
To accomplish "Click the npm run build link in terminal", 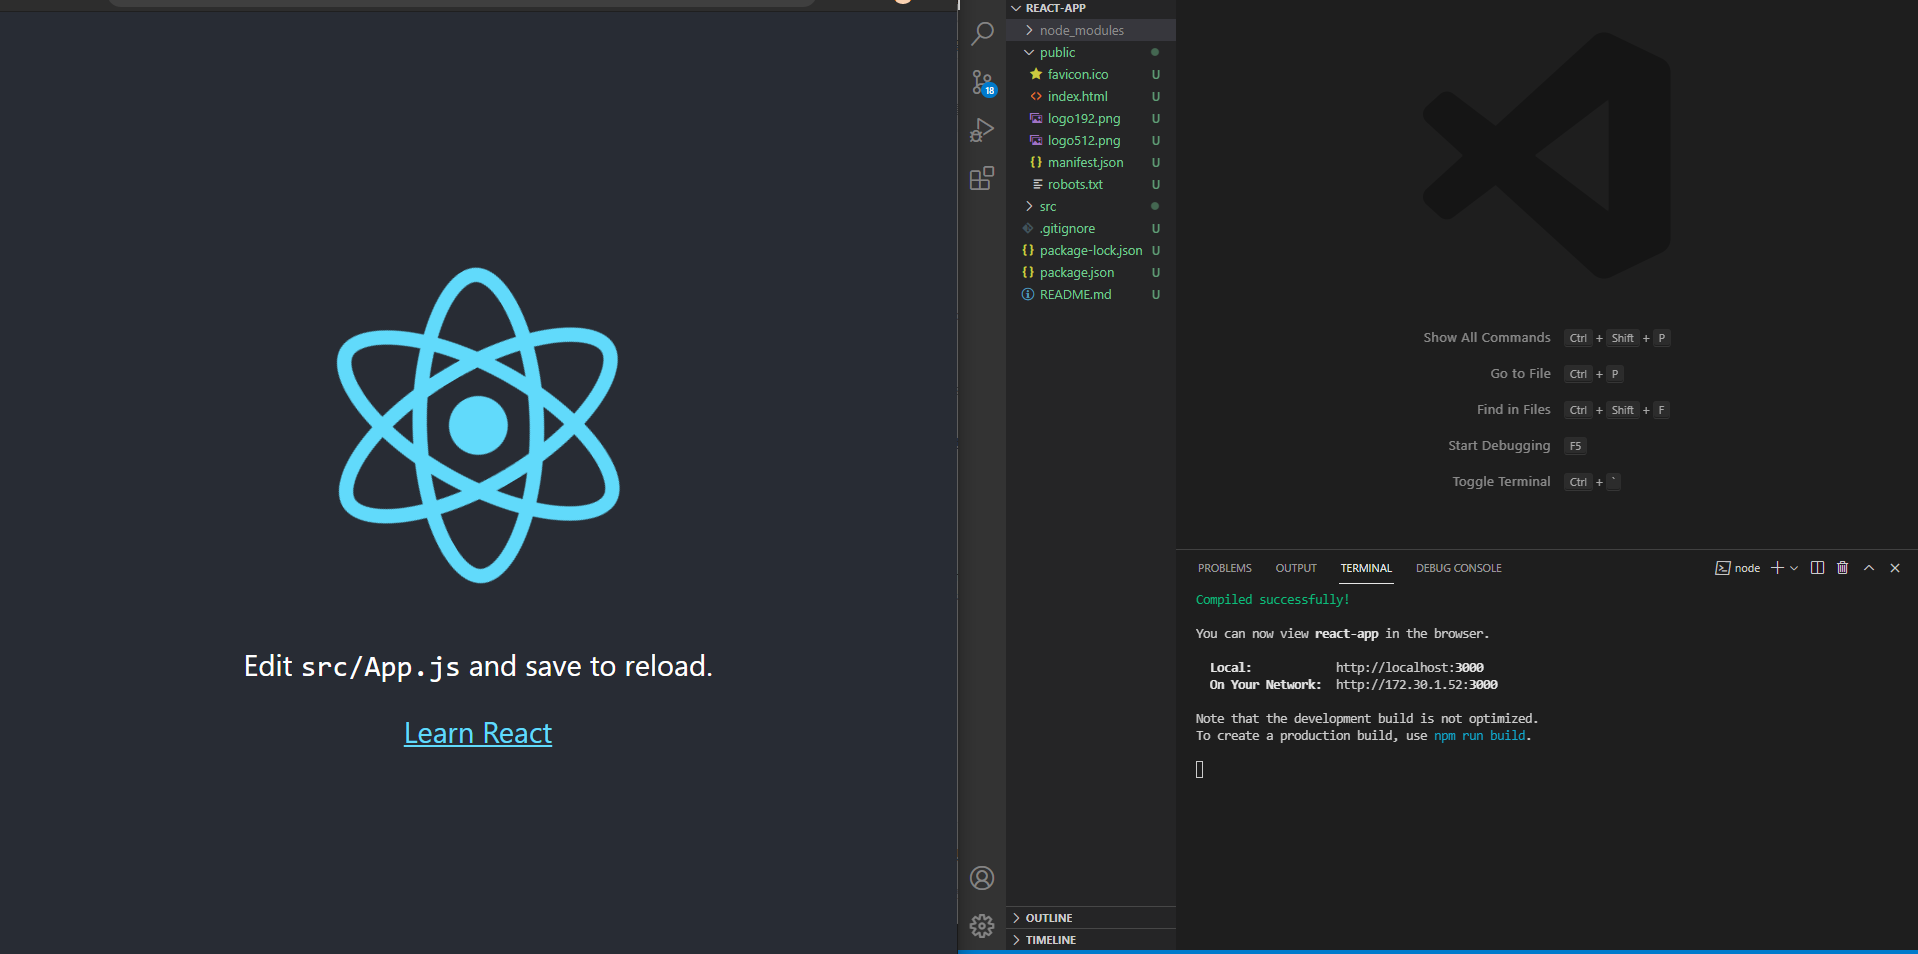I will point(1480,735).
